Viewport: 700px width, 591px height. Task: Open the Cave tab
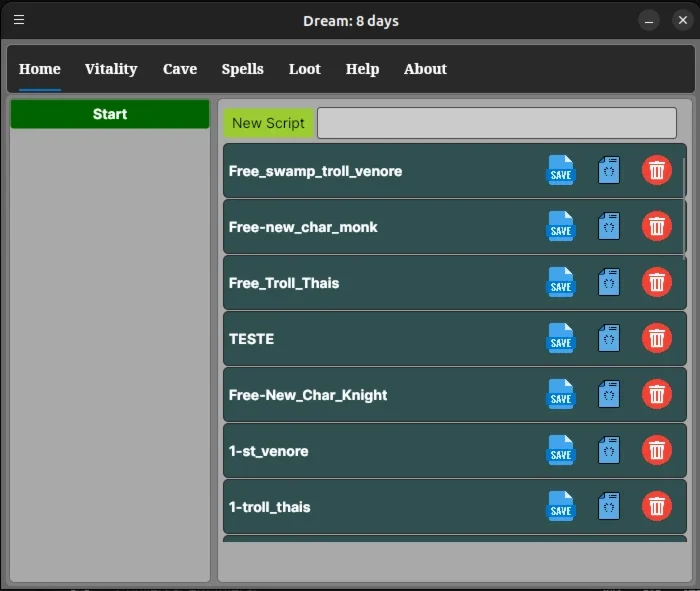[x=180, y=69]
